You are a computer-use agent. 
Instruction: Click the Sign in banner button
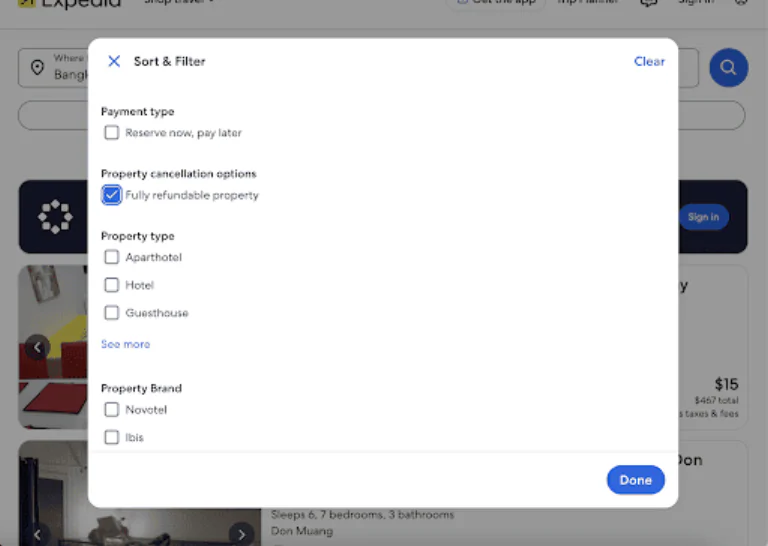coord(703,217)
